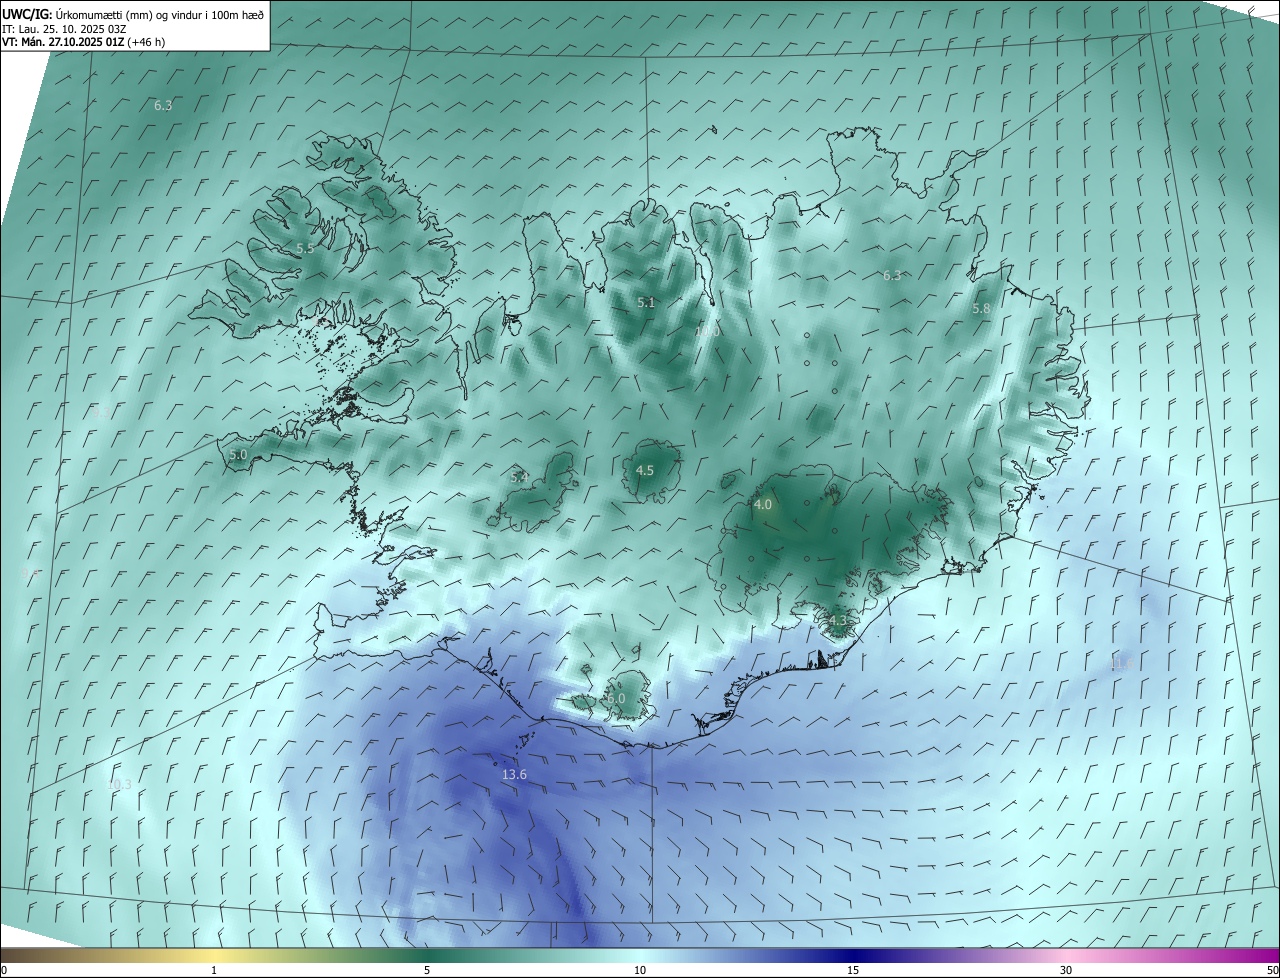
Task: Click the "30" tick label on the color scale
Action: (x=1066, y=971)
